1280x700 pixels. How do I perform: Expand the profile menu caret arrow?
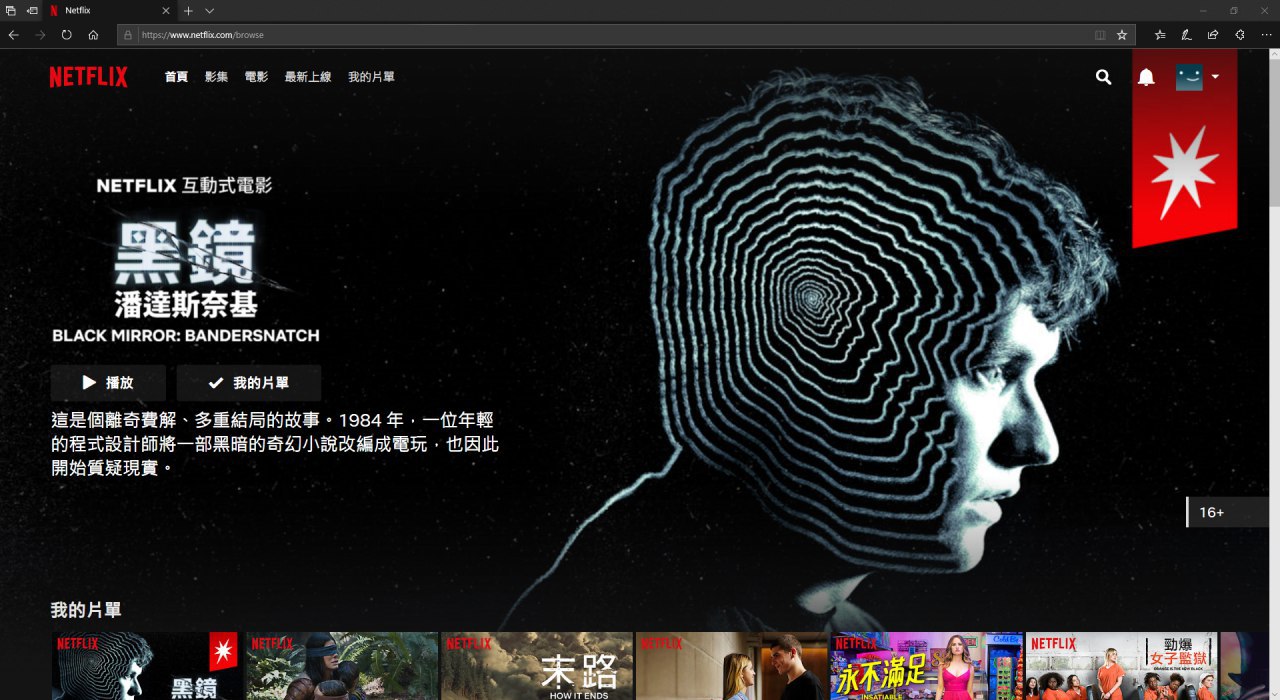tap(1215, 77)
